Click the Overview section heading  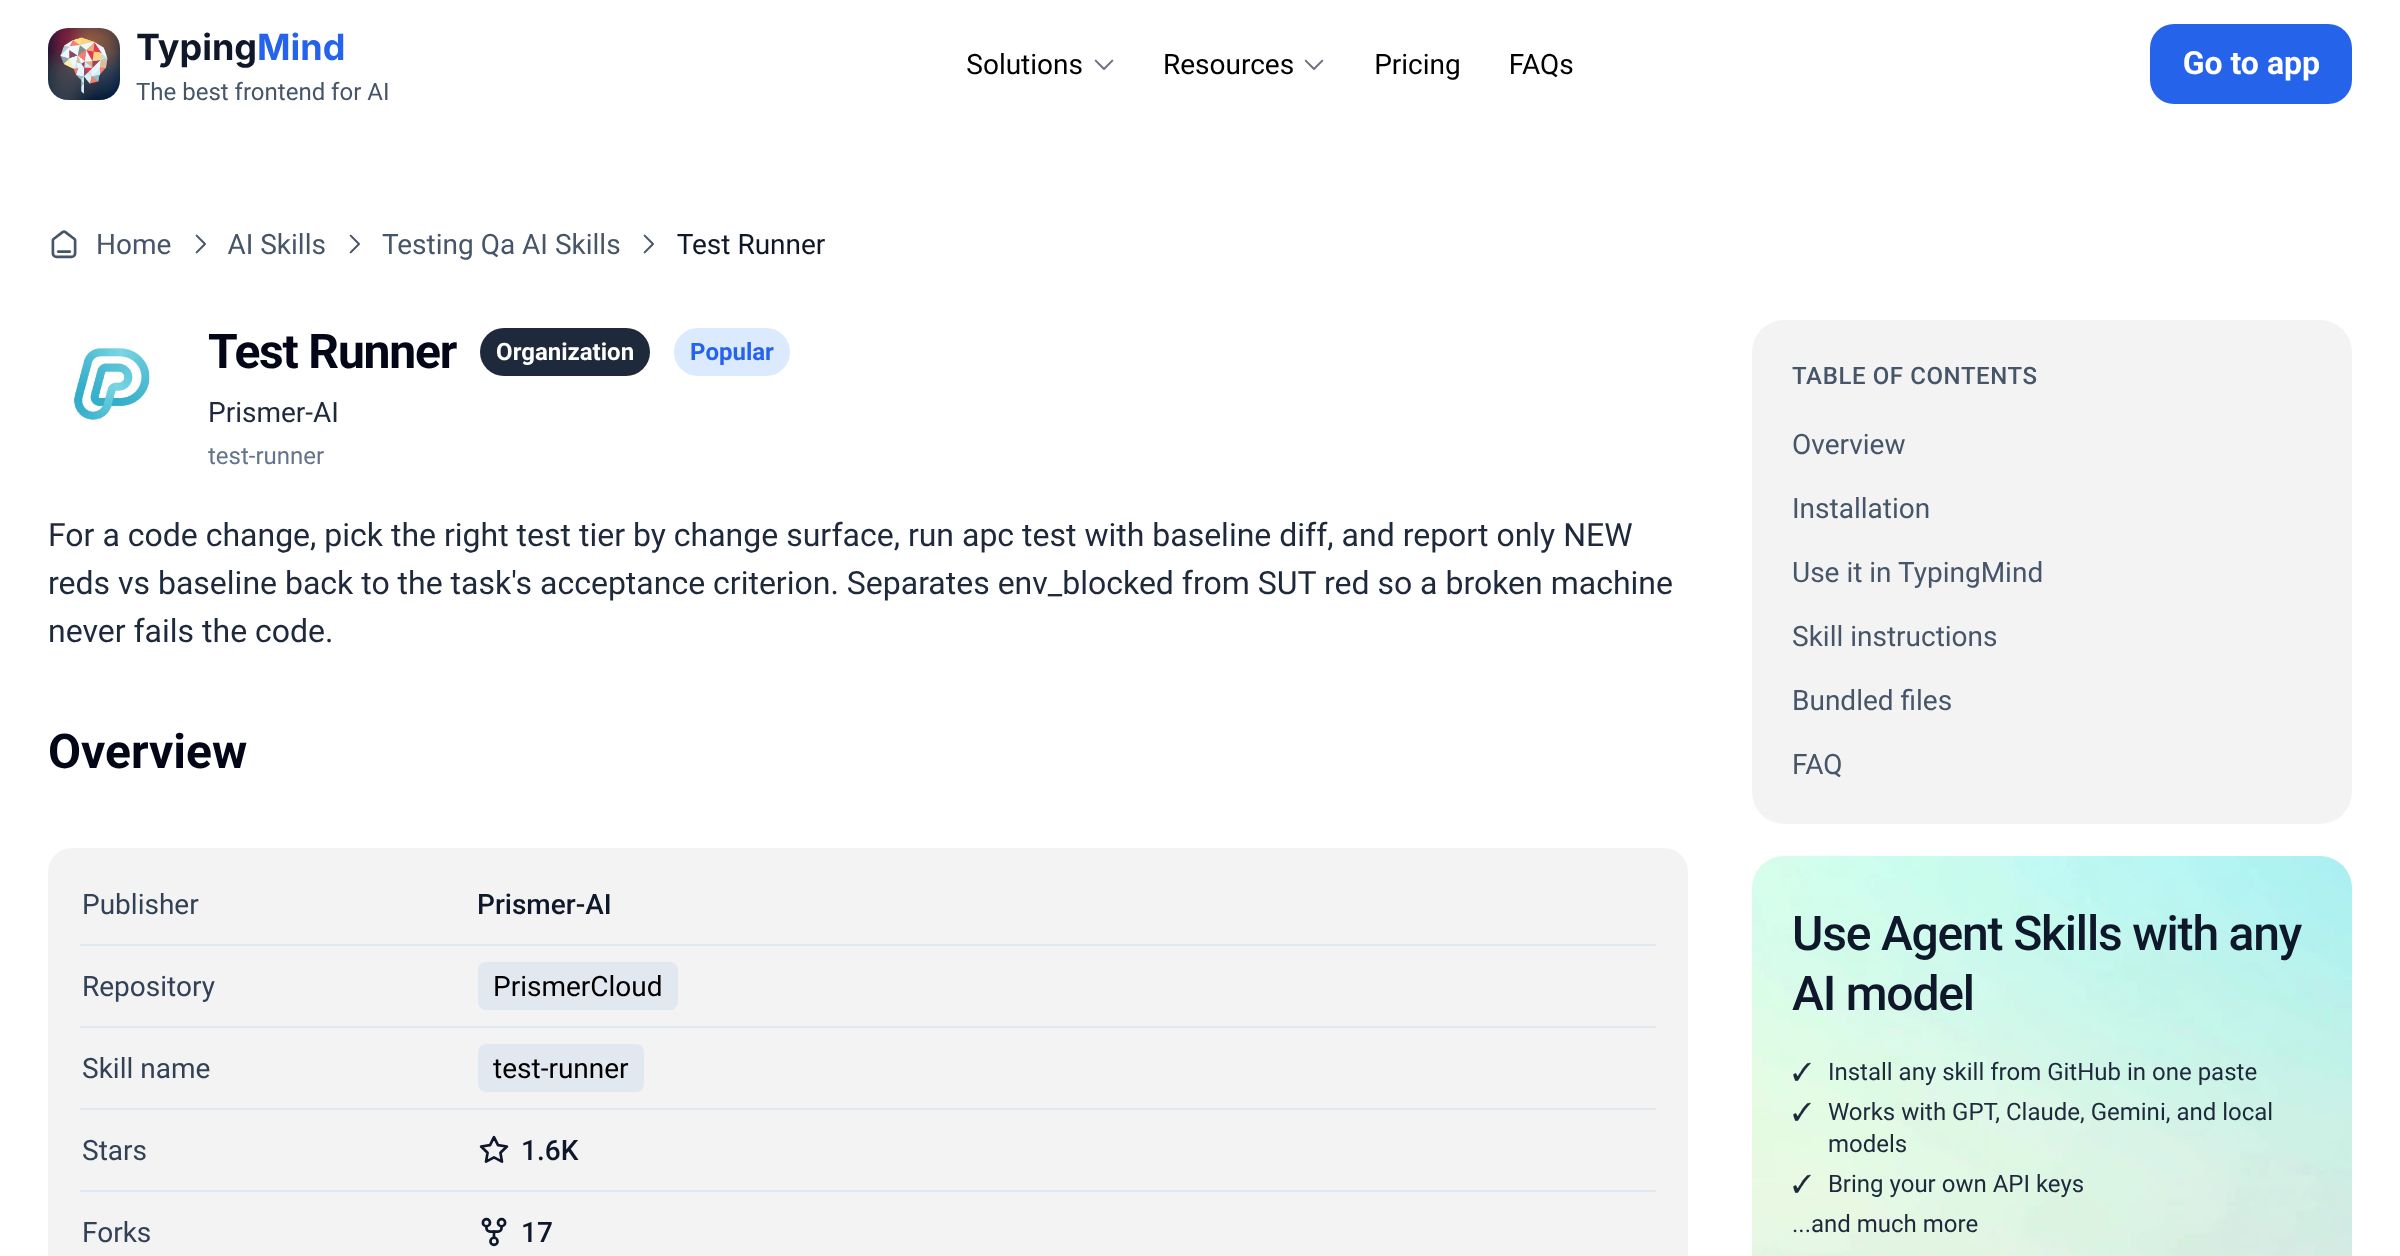click(147, 751)
